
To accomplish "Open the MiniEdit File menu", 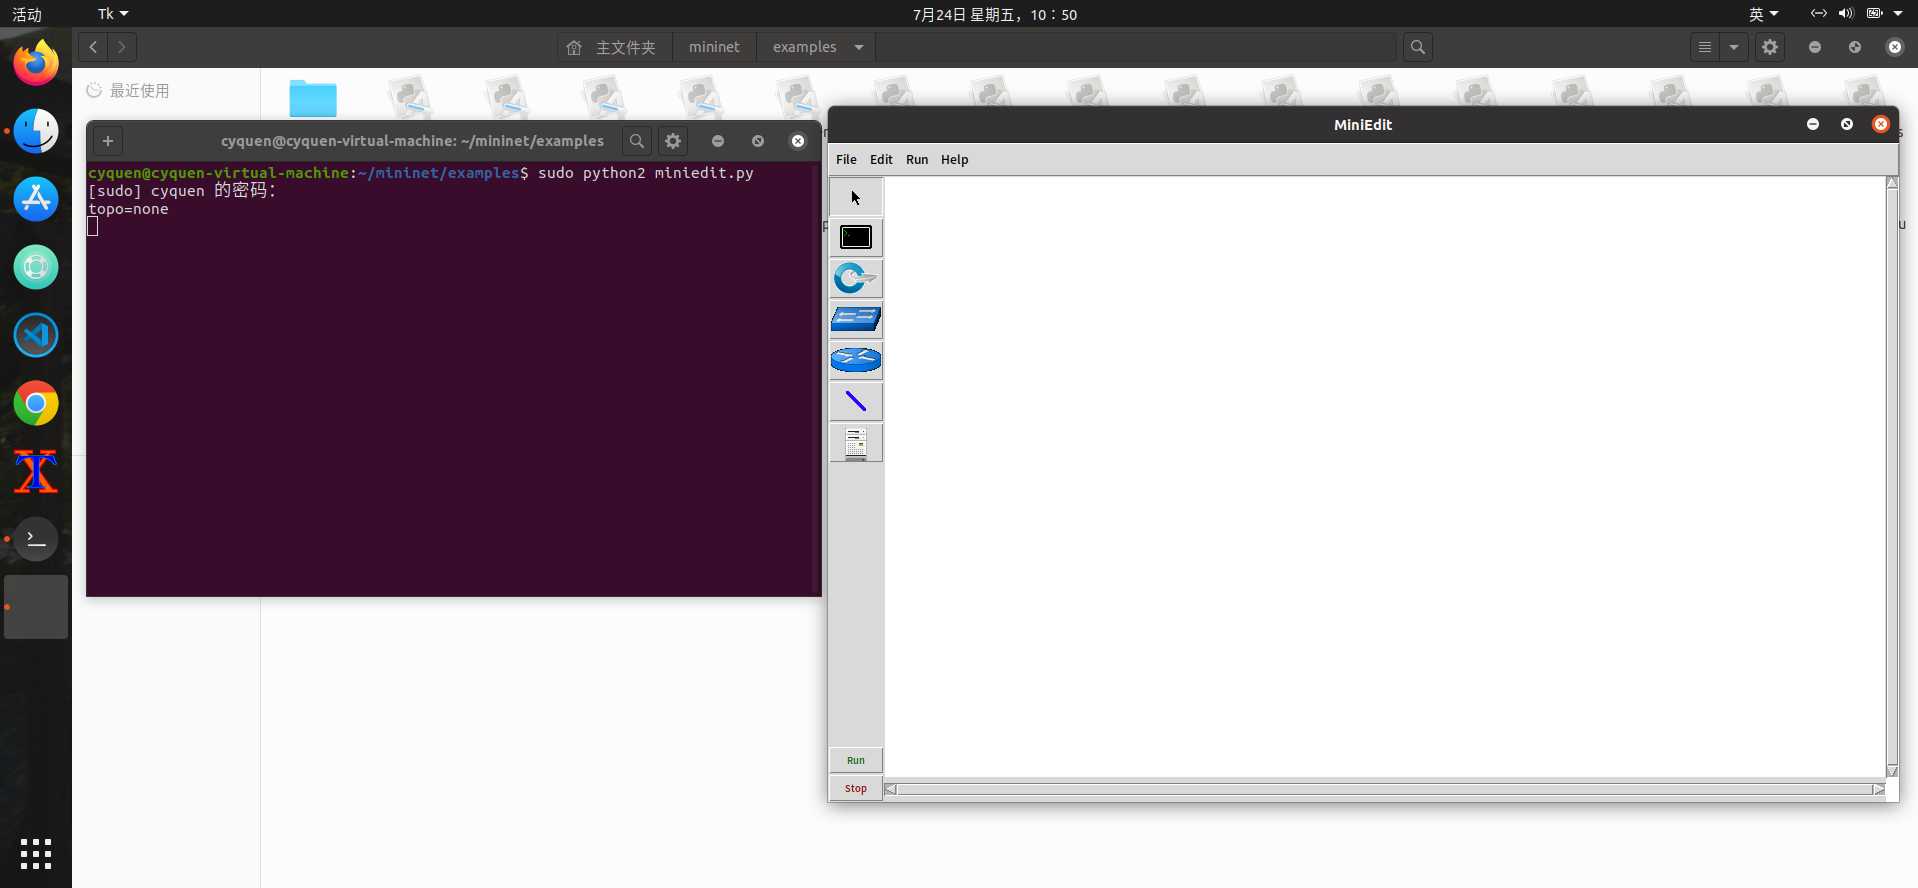I will coord(846,160).
